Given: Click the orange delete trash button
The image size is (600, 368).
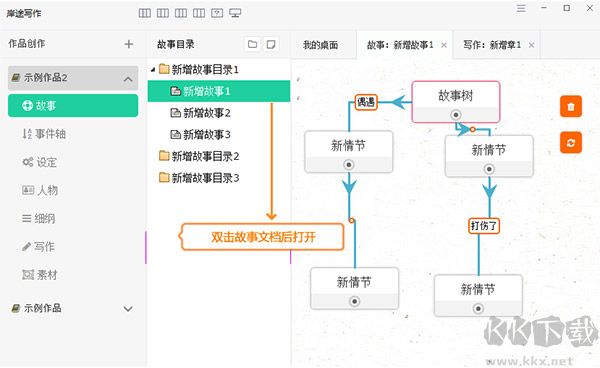Looking at the screenshot, I should coord(571,106).
